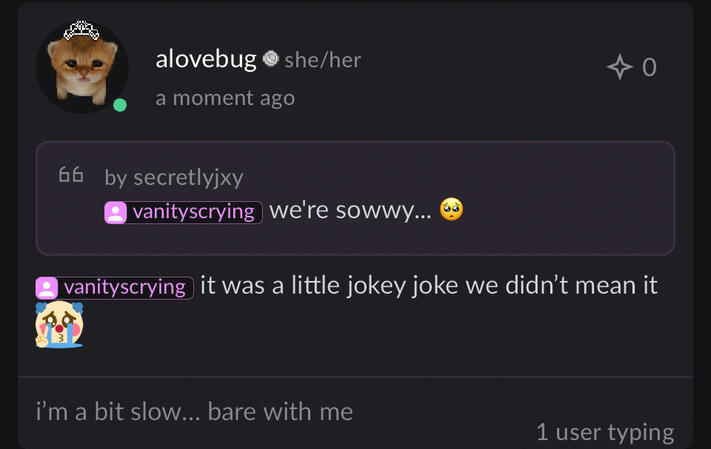Image resolution: width=711 pixels, height=449 pixels.
Task: Click the quotation mark icon in quote
Action: click(x=70, y=176)
